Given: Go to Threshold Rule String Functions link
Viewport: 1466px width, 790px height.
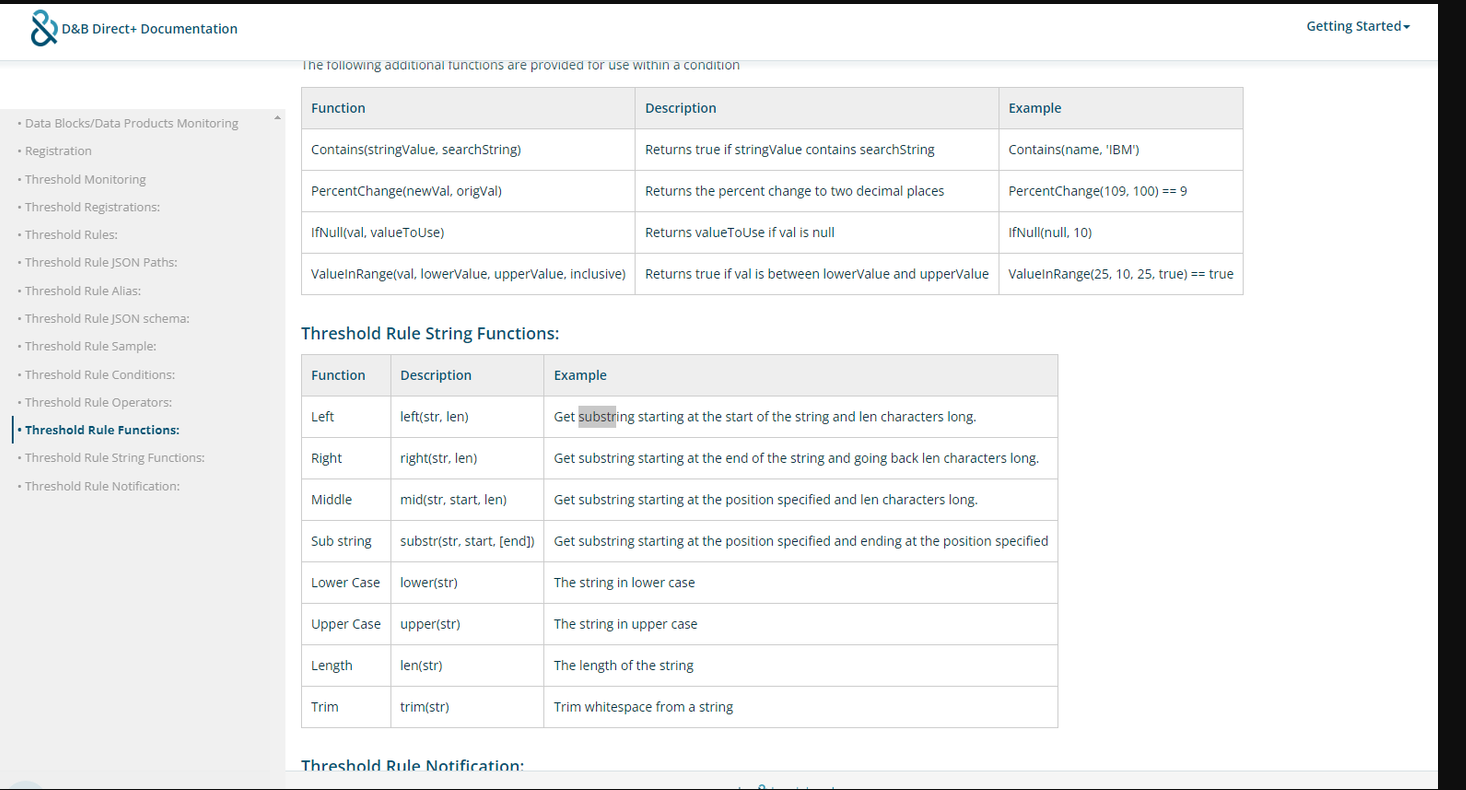Looking at the screenshot, I should point(115,457).
